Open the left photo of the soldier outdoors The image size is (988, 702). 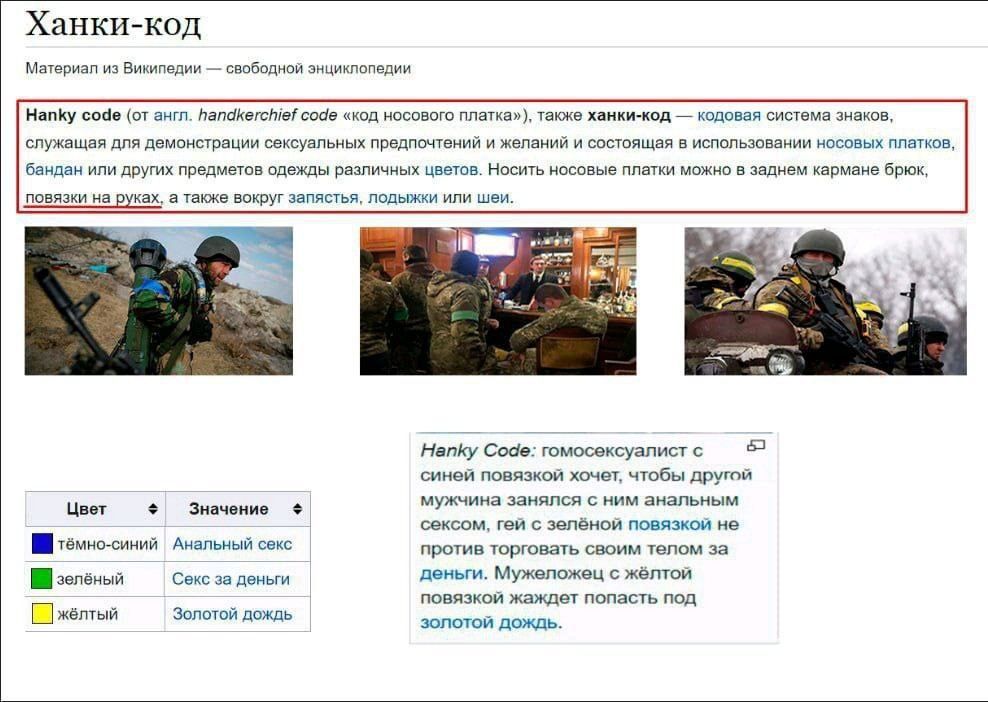pos(159,300)
